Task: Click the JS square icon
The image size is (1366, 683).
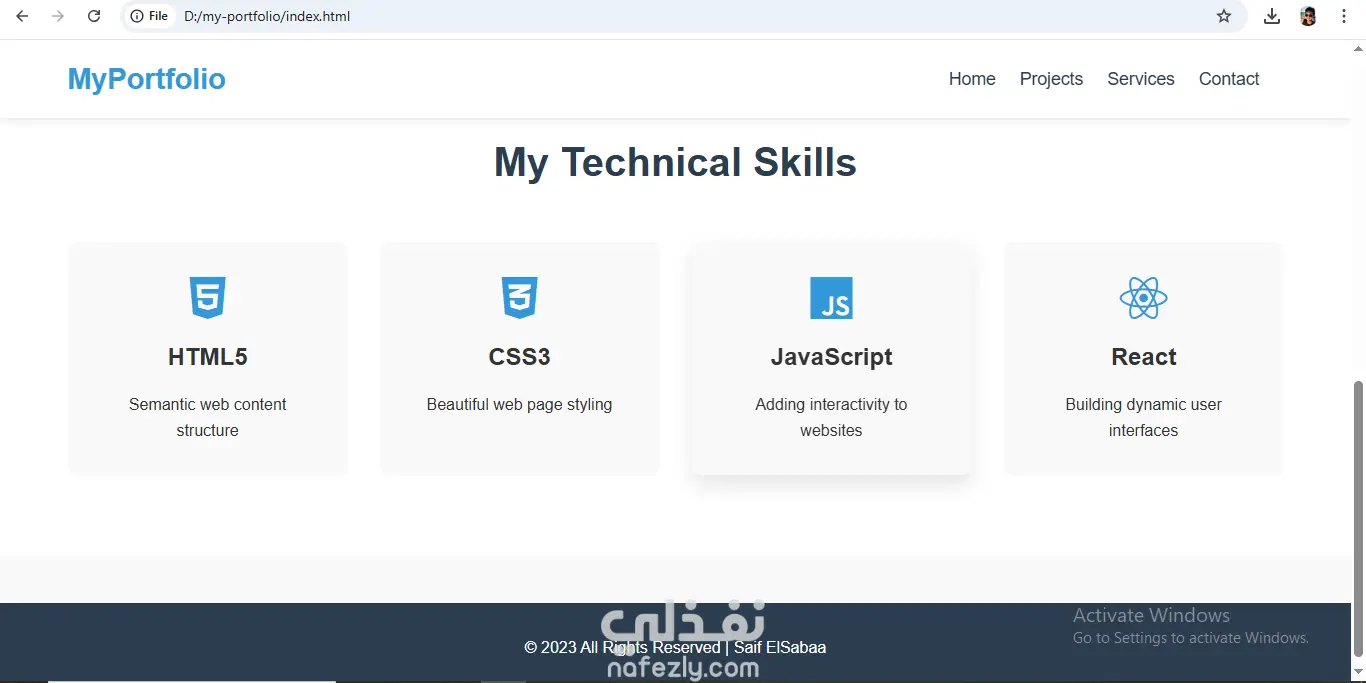Action: click(x=831, y=298)
